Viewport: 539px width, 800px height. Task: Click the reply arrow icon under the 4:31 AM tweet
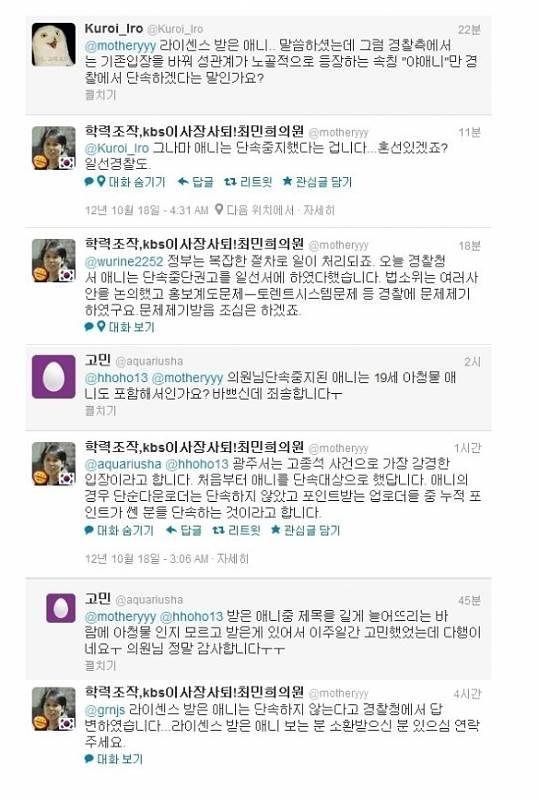pyautogui.click(x=183, y=182)
